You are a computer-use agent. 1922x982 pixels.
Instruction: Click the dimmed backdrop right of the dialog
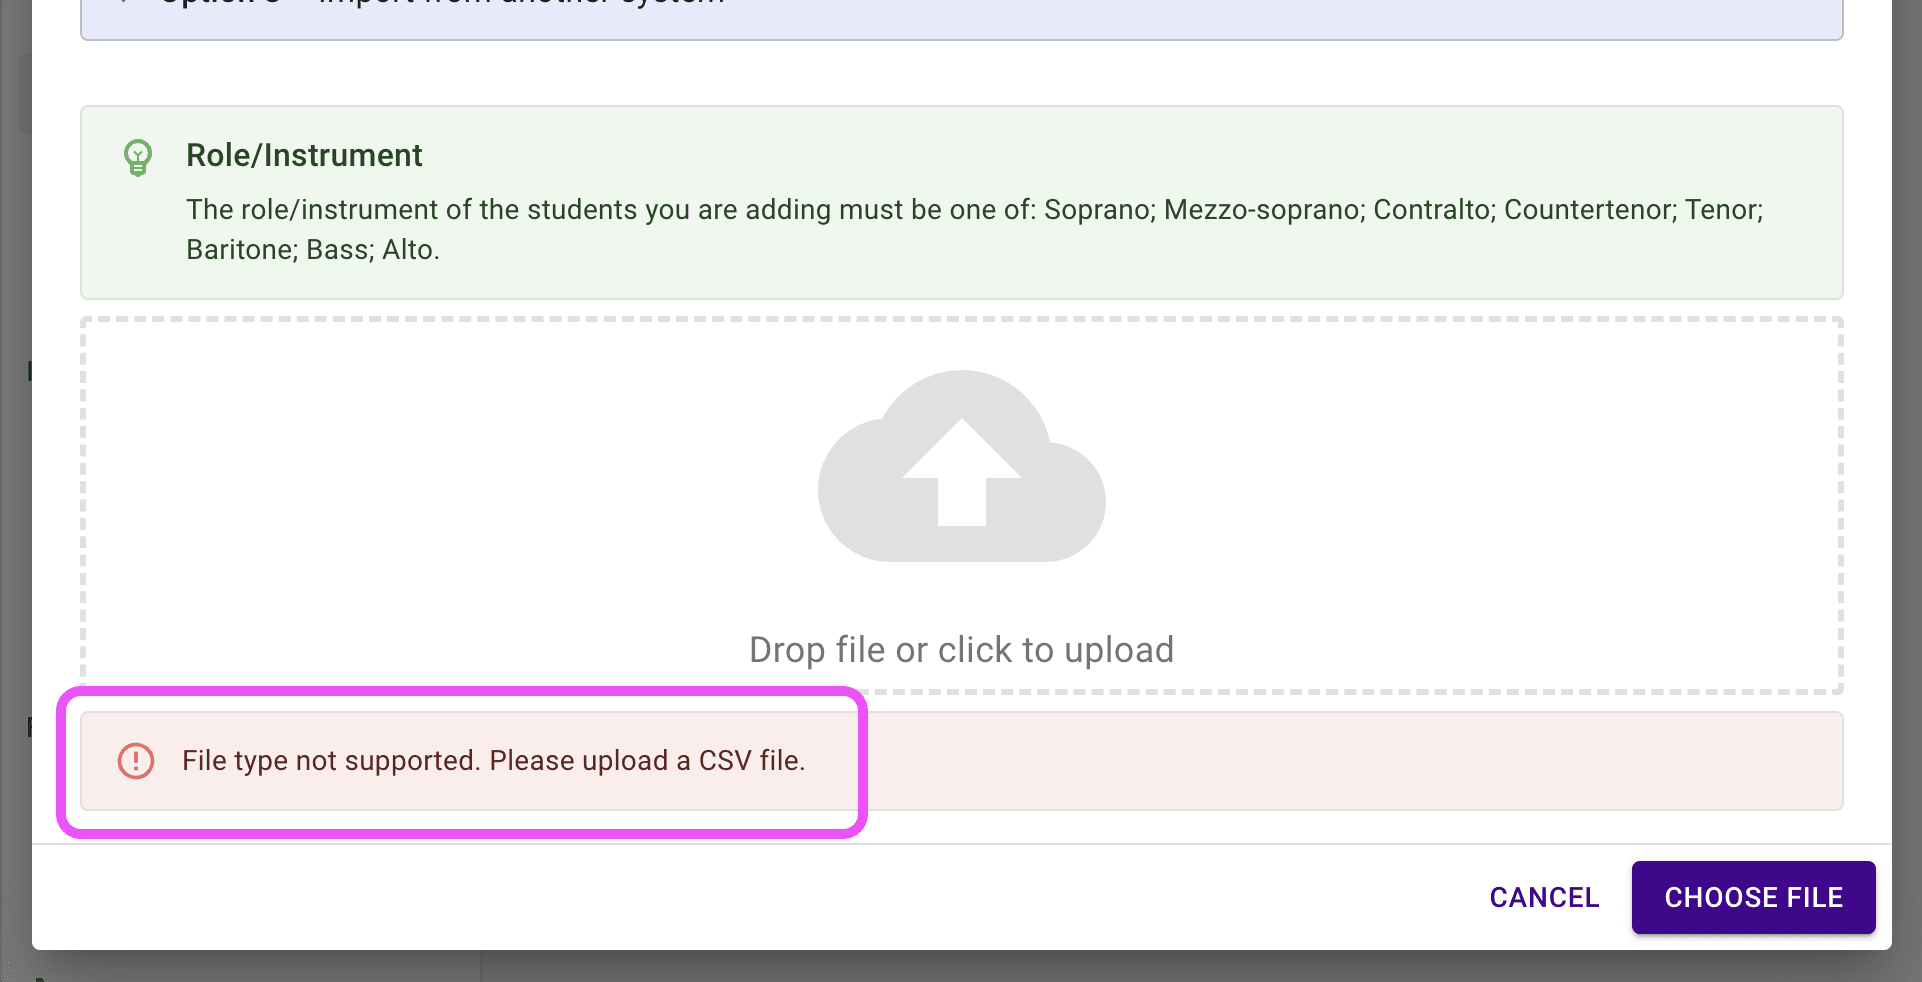[x=1907, y=500]
